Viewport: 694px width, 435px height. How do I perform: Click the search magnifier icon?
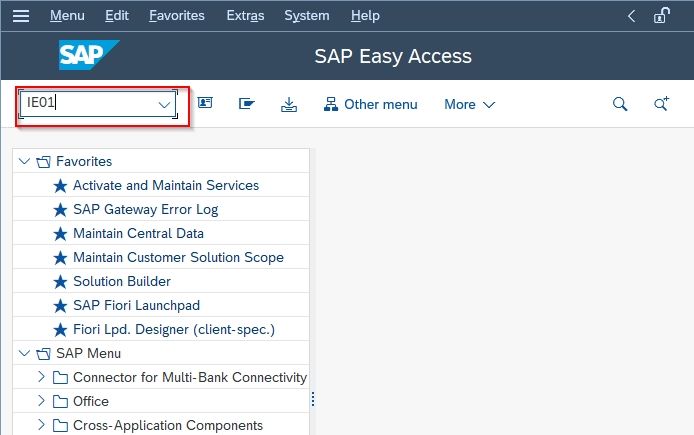tap(620, 104)
